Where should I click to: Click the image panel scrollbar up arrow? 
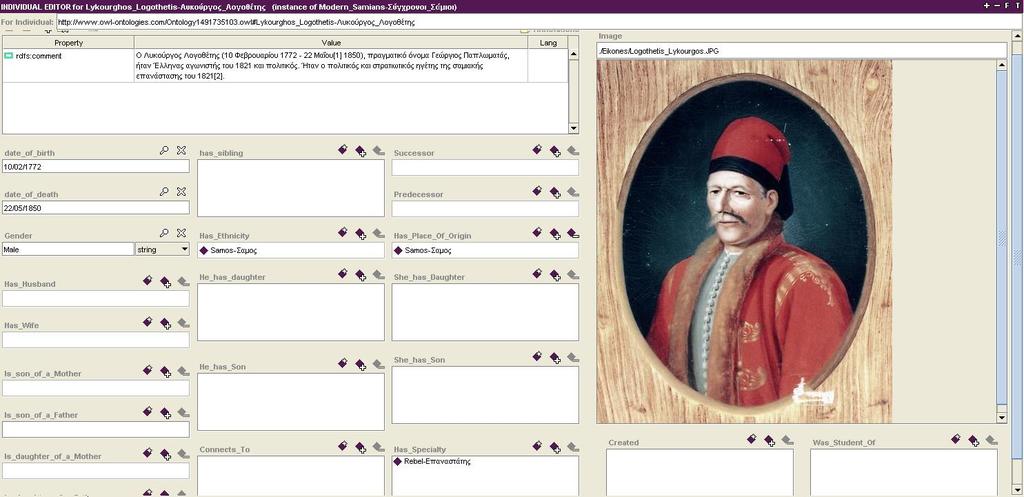[x=1002, y=65]
